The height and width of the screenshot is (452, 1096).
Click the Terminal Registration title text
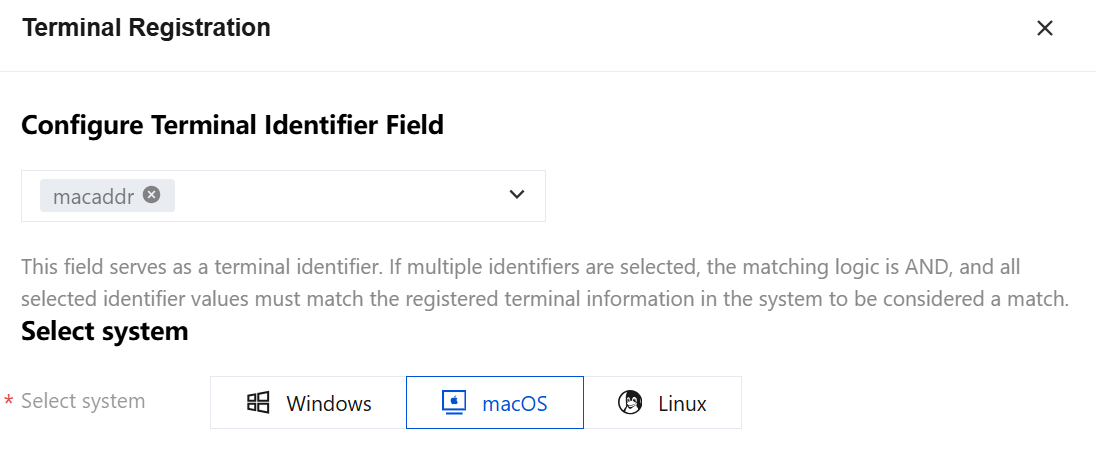coord(146,28)
